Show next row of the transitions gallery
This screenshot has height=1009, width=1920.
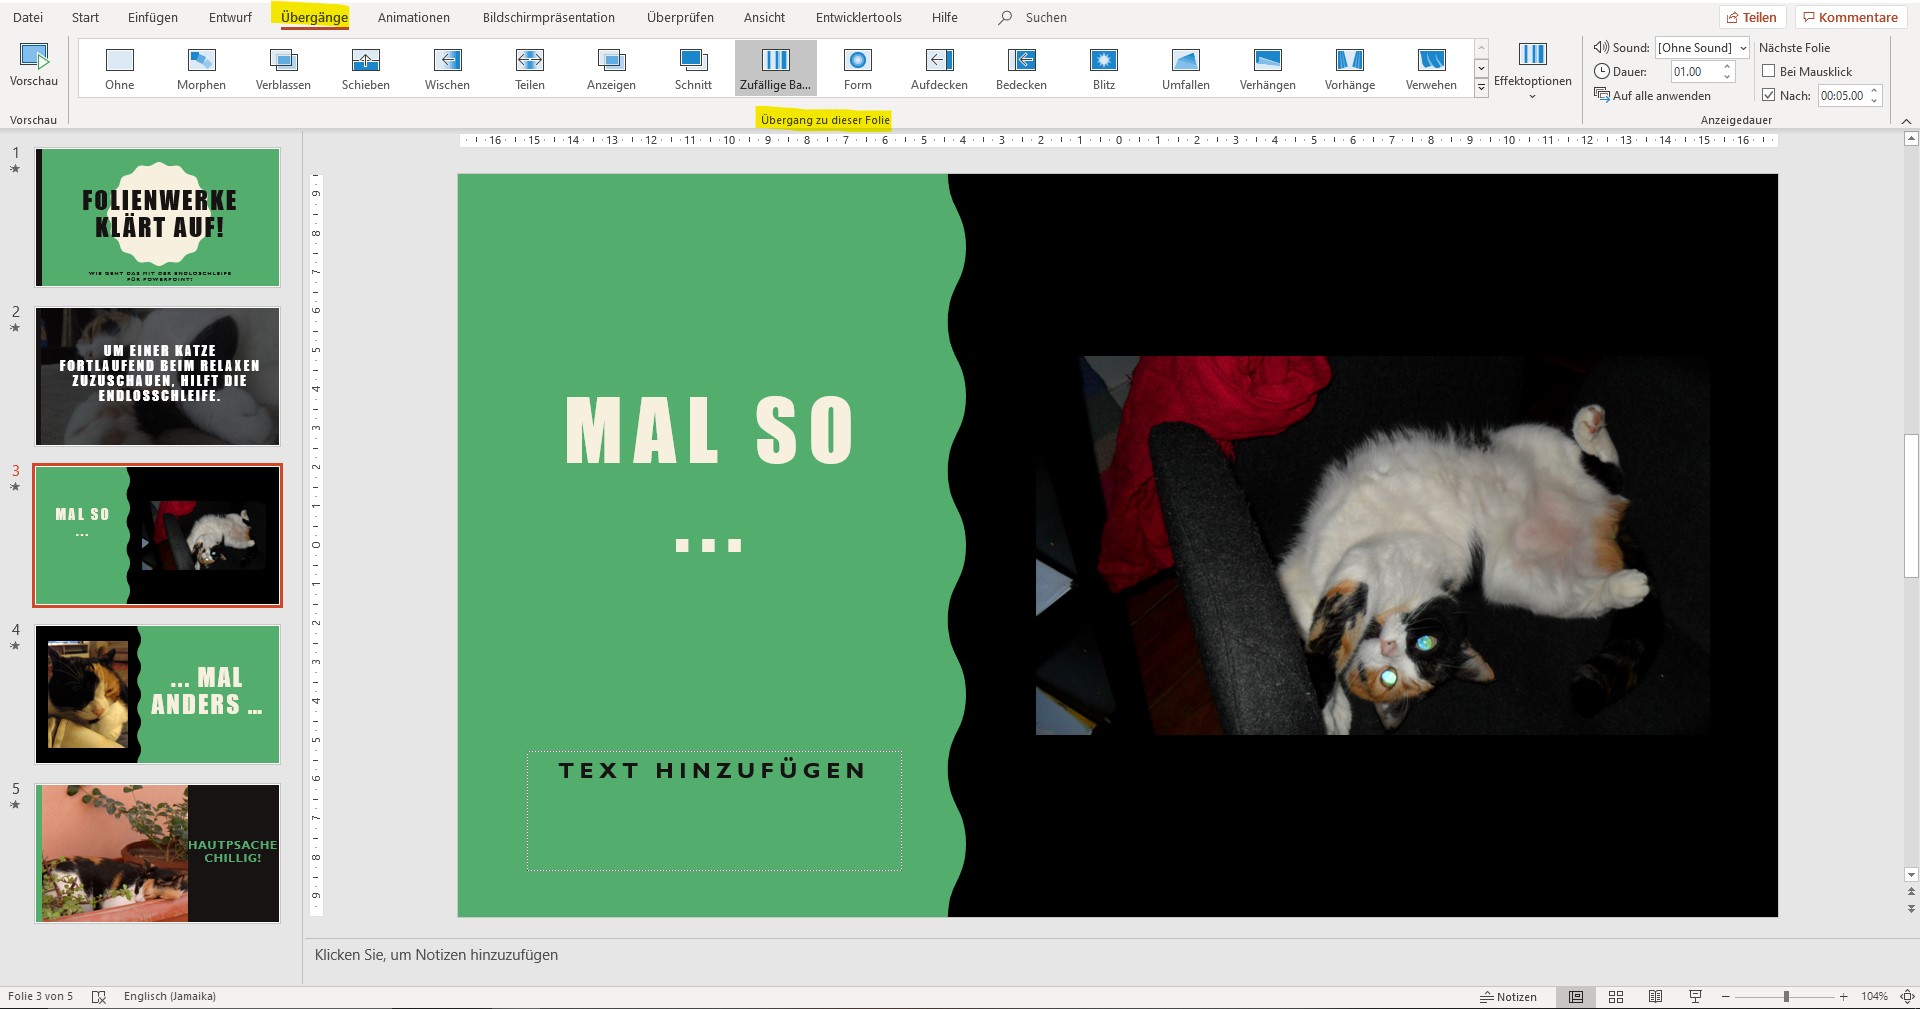point(1482,68)
